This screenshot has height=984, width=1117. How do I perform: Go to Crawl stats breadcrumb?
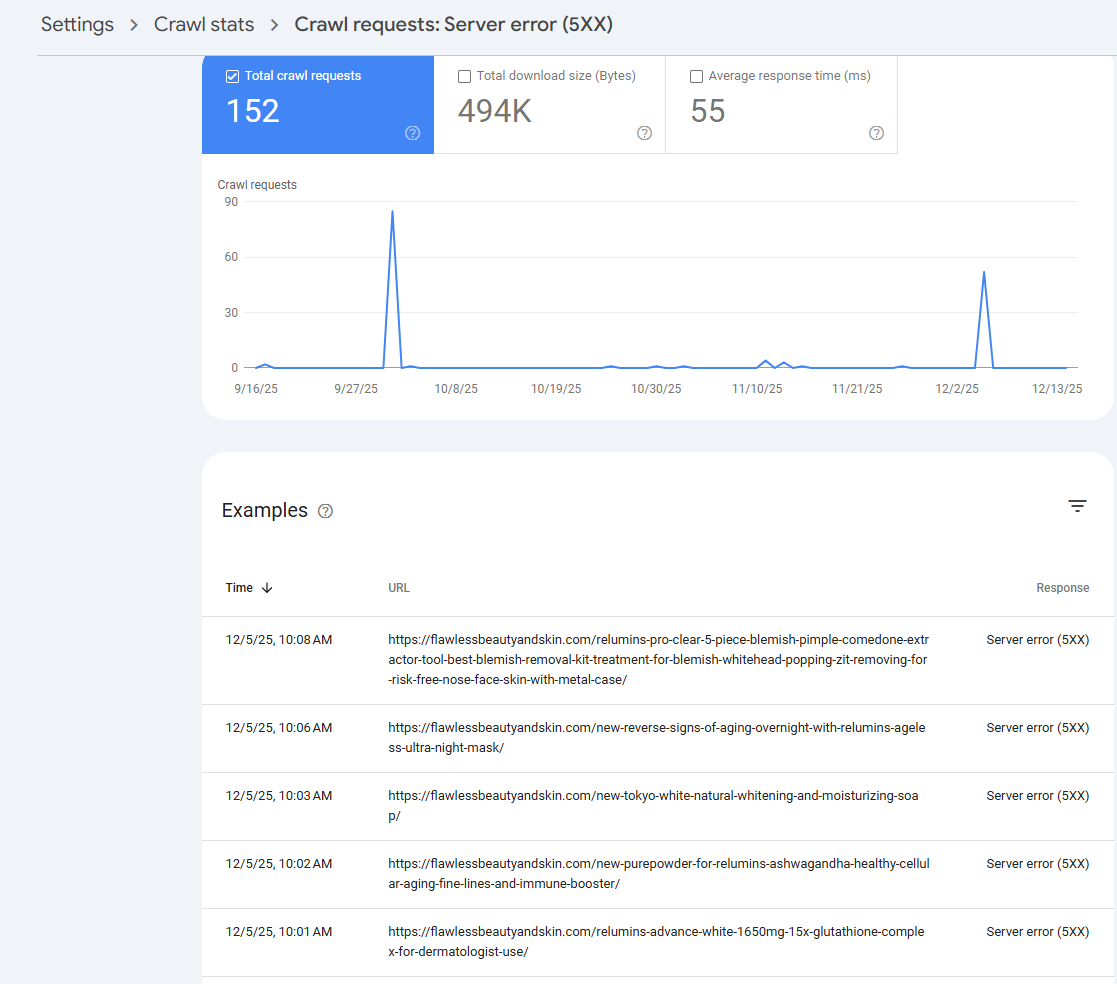coord(204,24)
